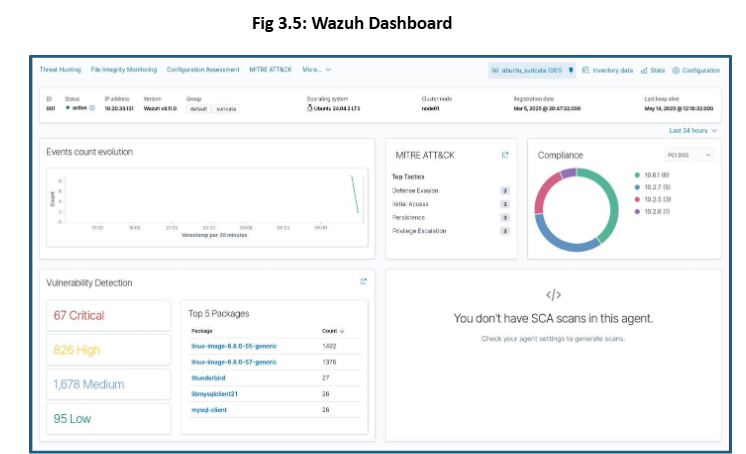Expand the Last 24 hours time range

click(x=692, y=130)
